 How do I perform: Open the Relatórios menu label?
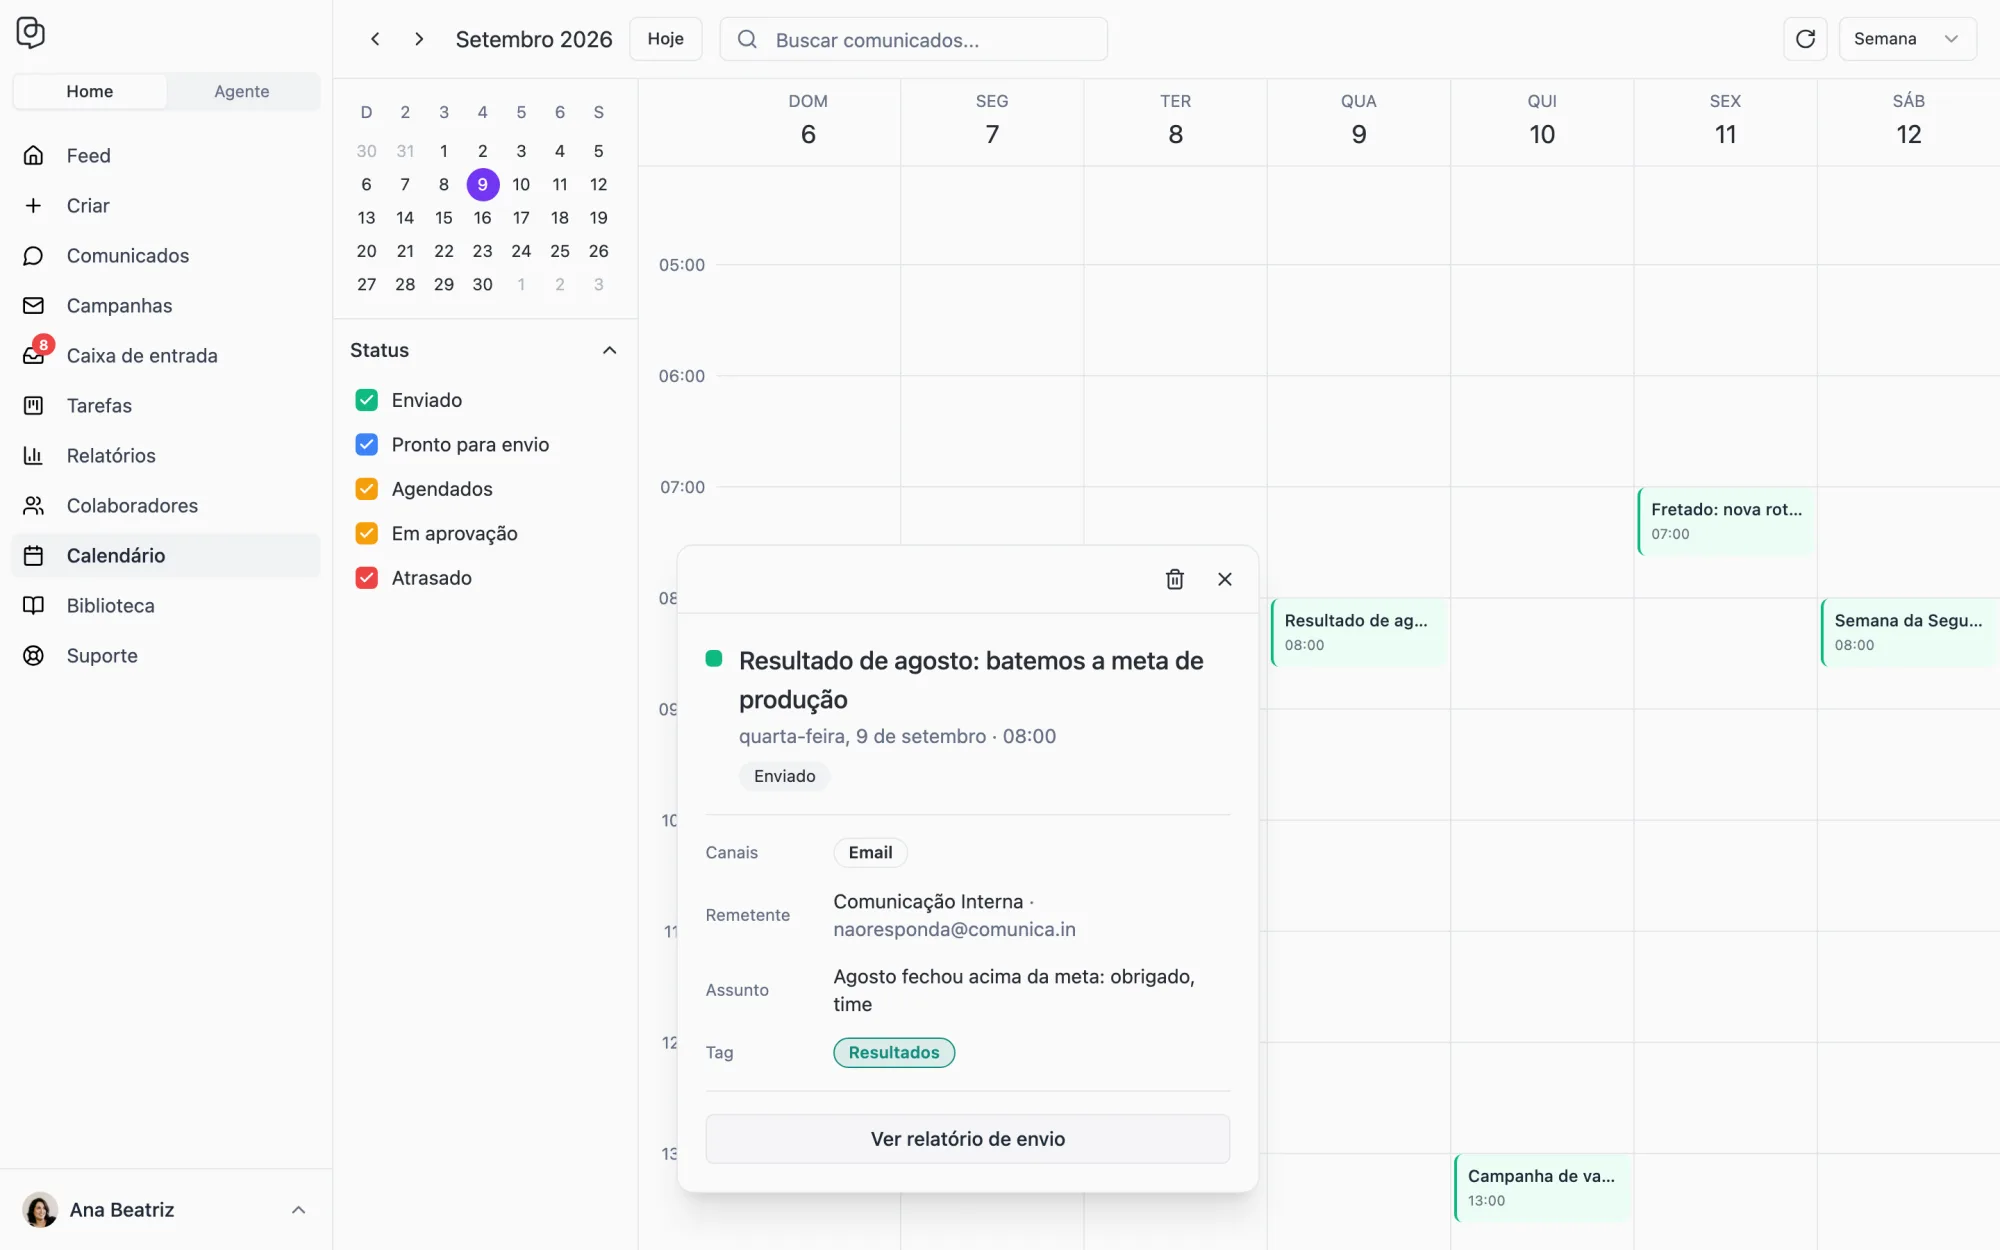111,456
